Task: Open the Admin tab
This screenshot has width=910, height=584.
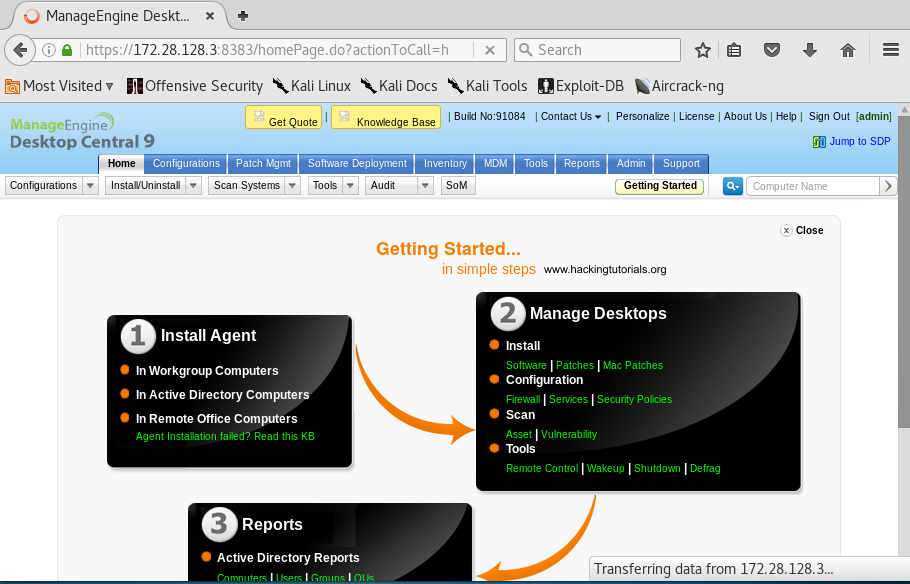Action: tap(631, 164)
